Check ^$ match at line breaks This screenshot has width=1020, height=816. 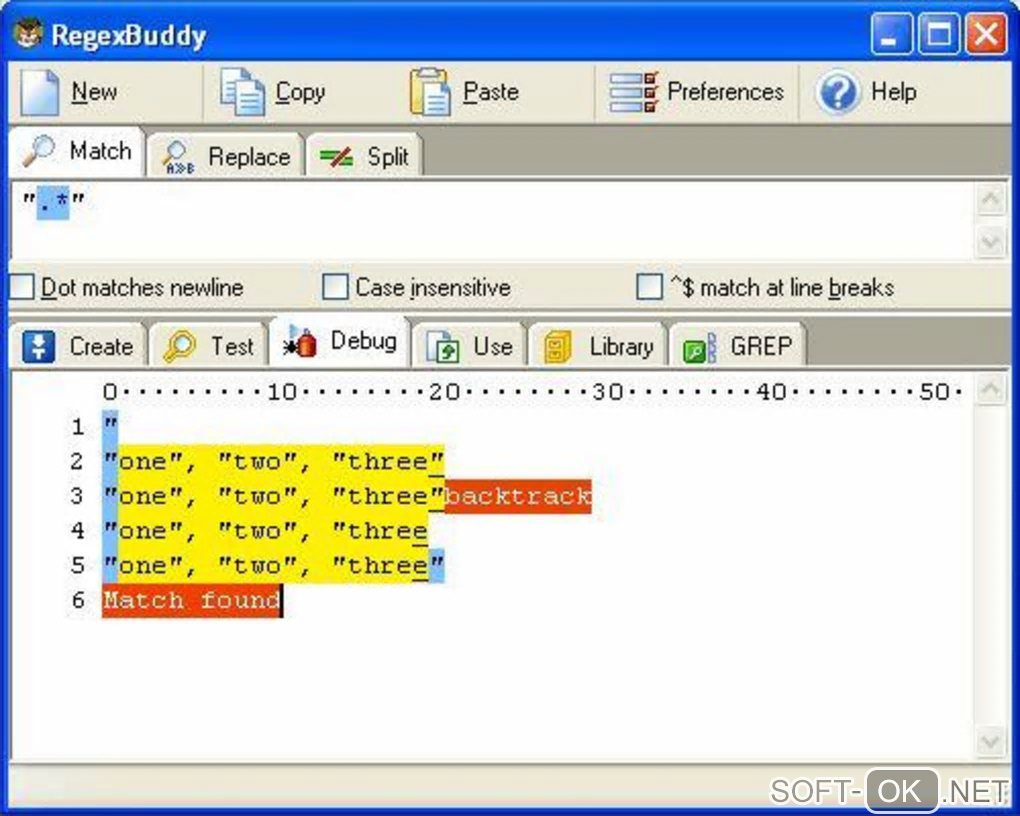tap(649, 287)
